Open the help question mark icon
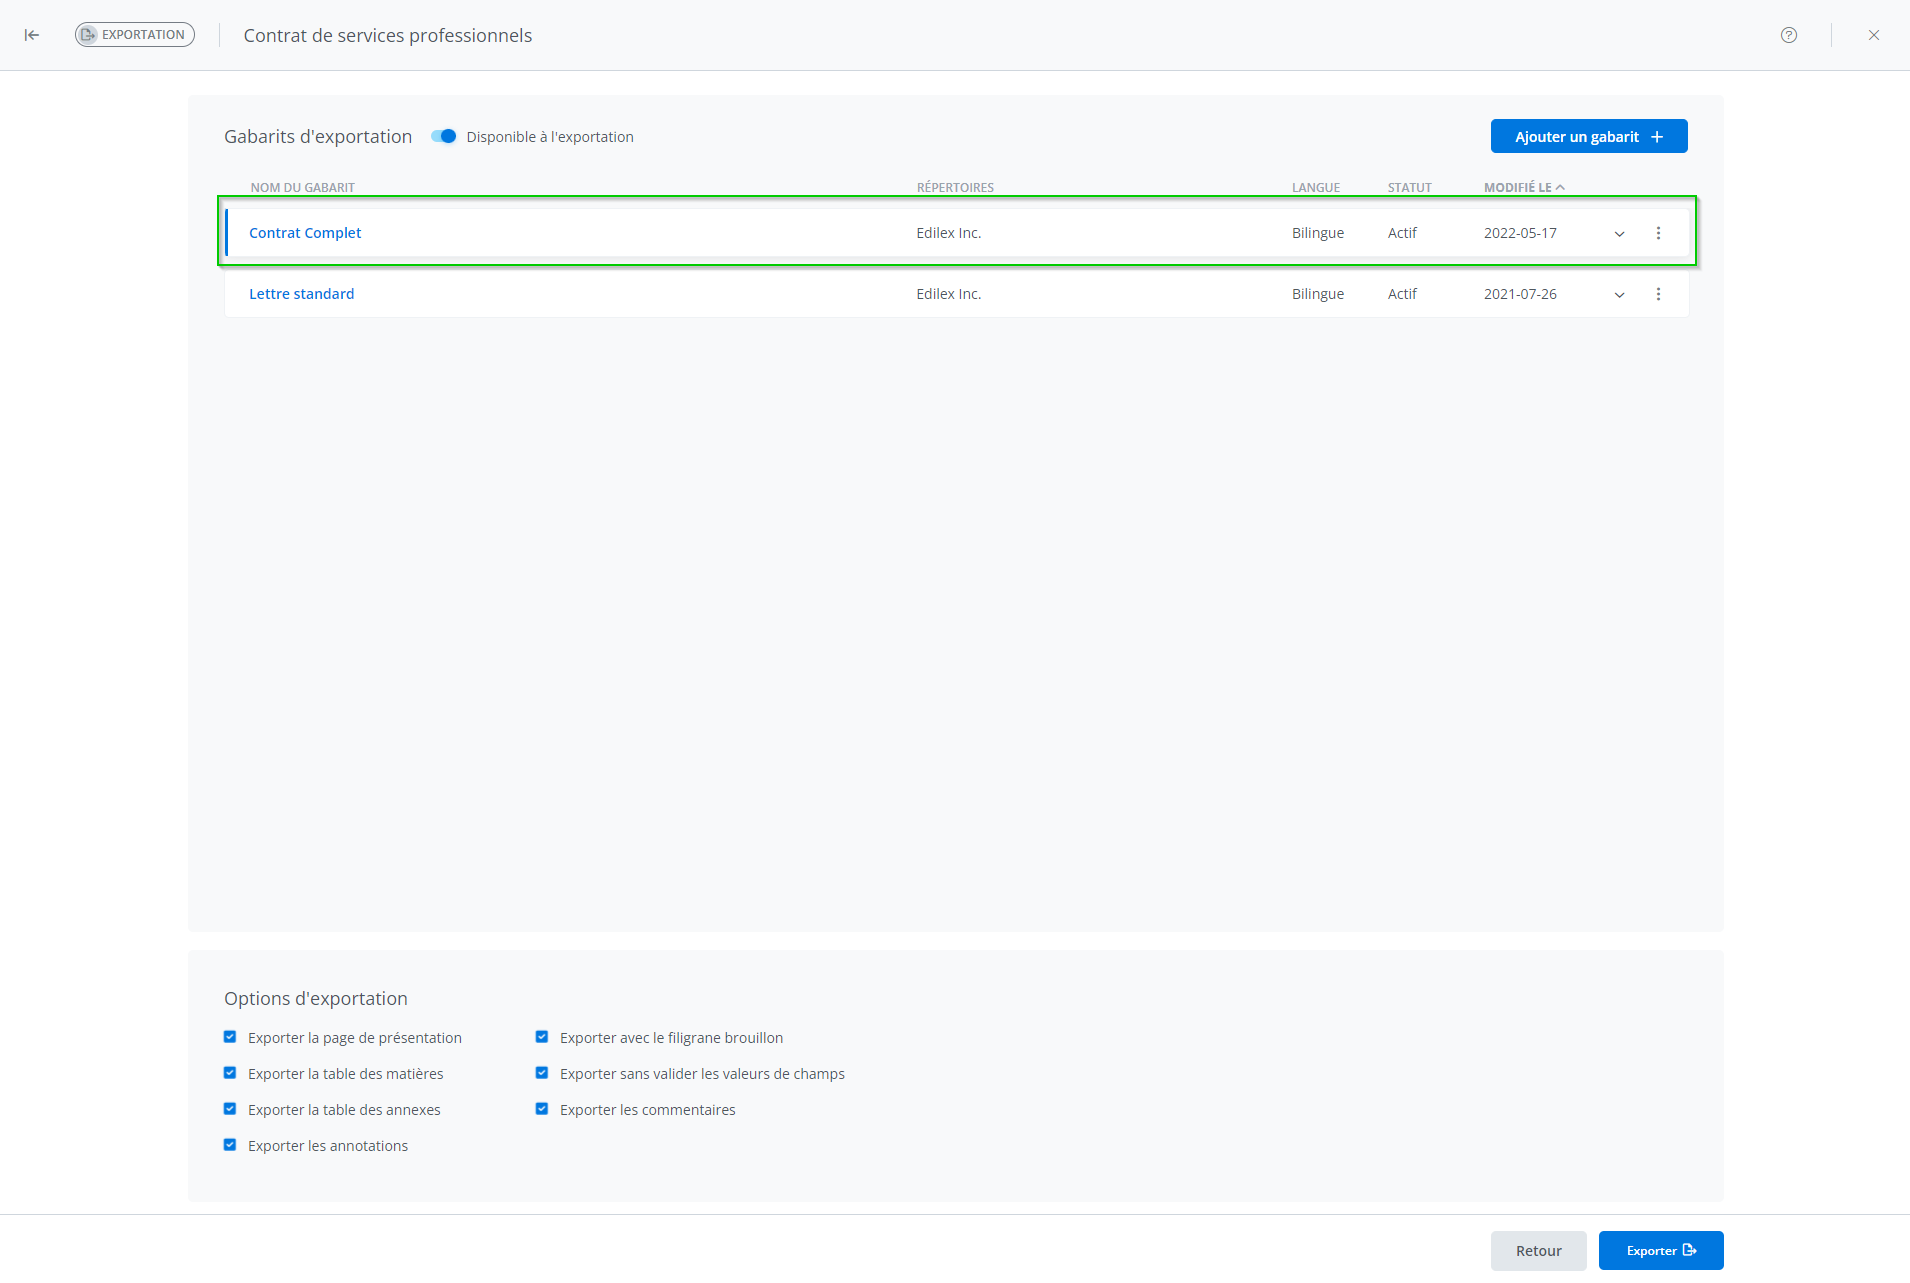 tap(1788, 35)
